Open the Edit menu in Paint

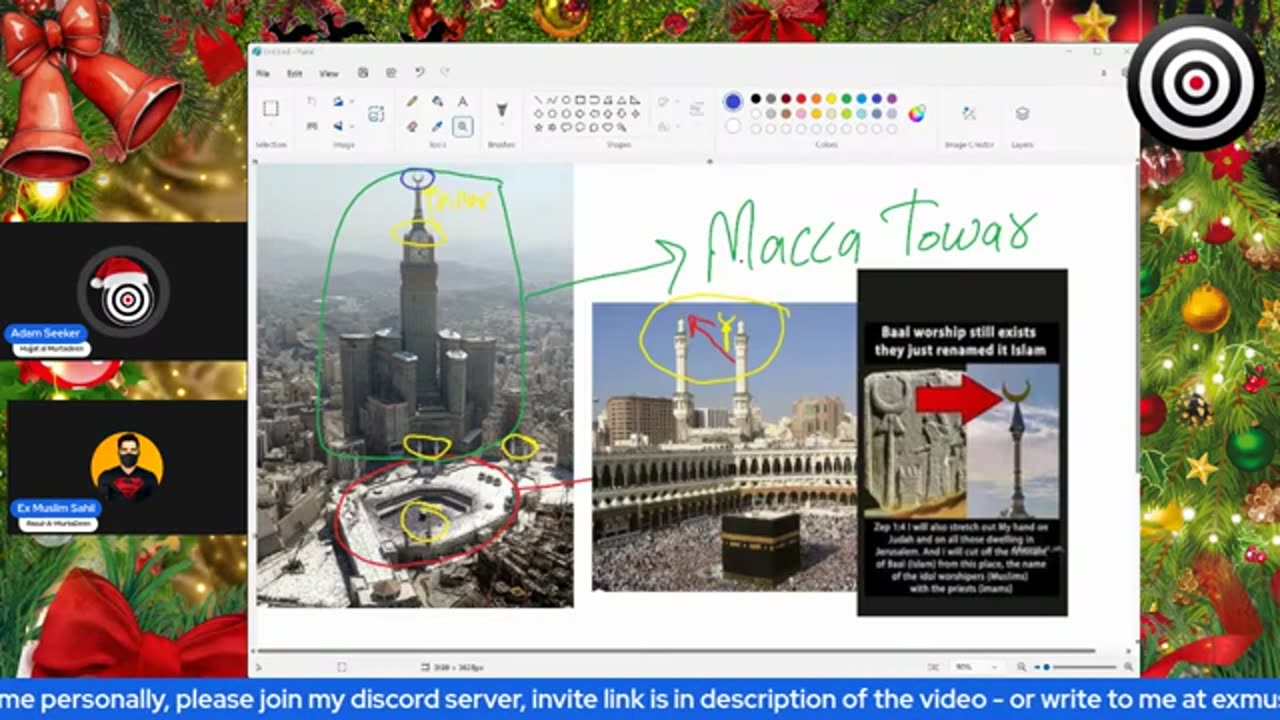[295, 73]
